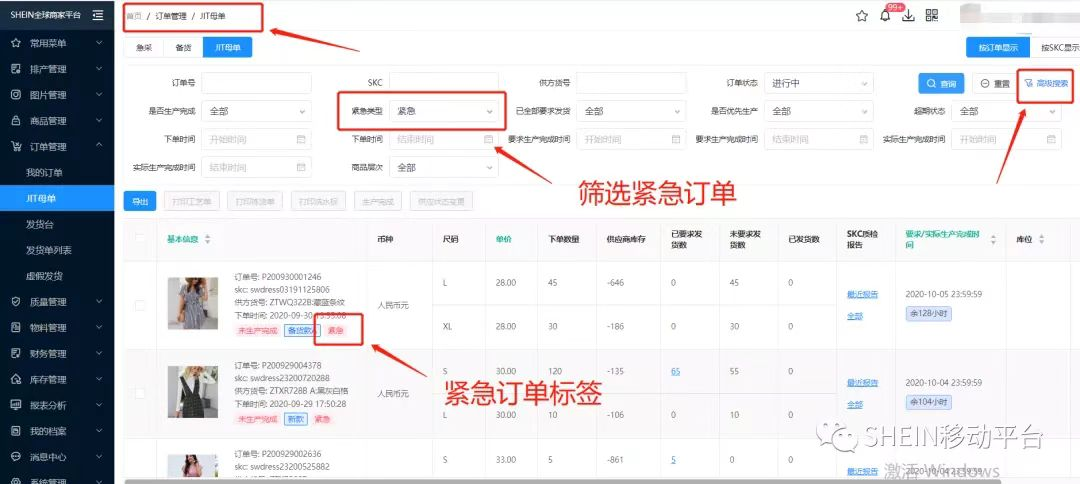Open 发货单列表 in the sidebar
The image size is (1080, 484).
pos(49,250)
